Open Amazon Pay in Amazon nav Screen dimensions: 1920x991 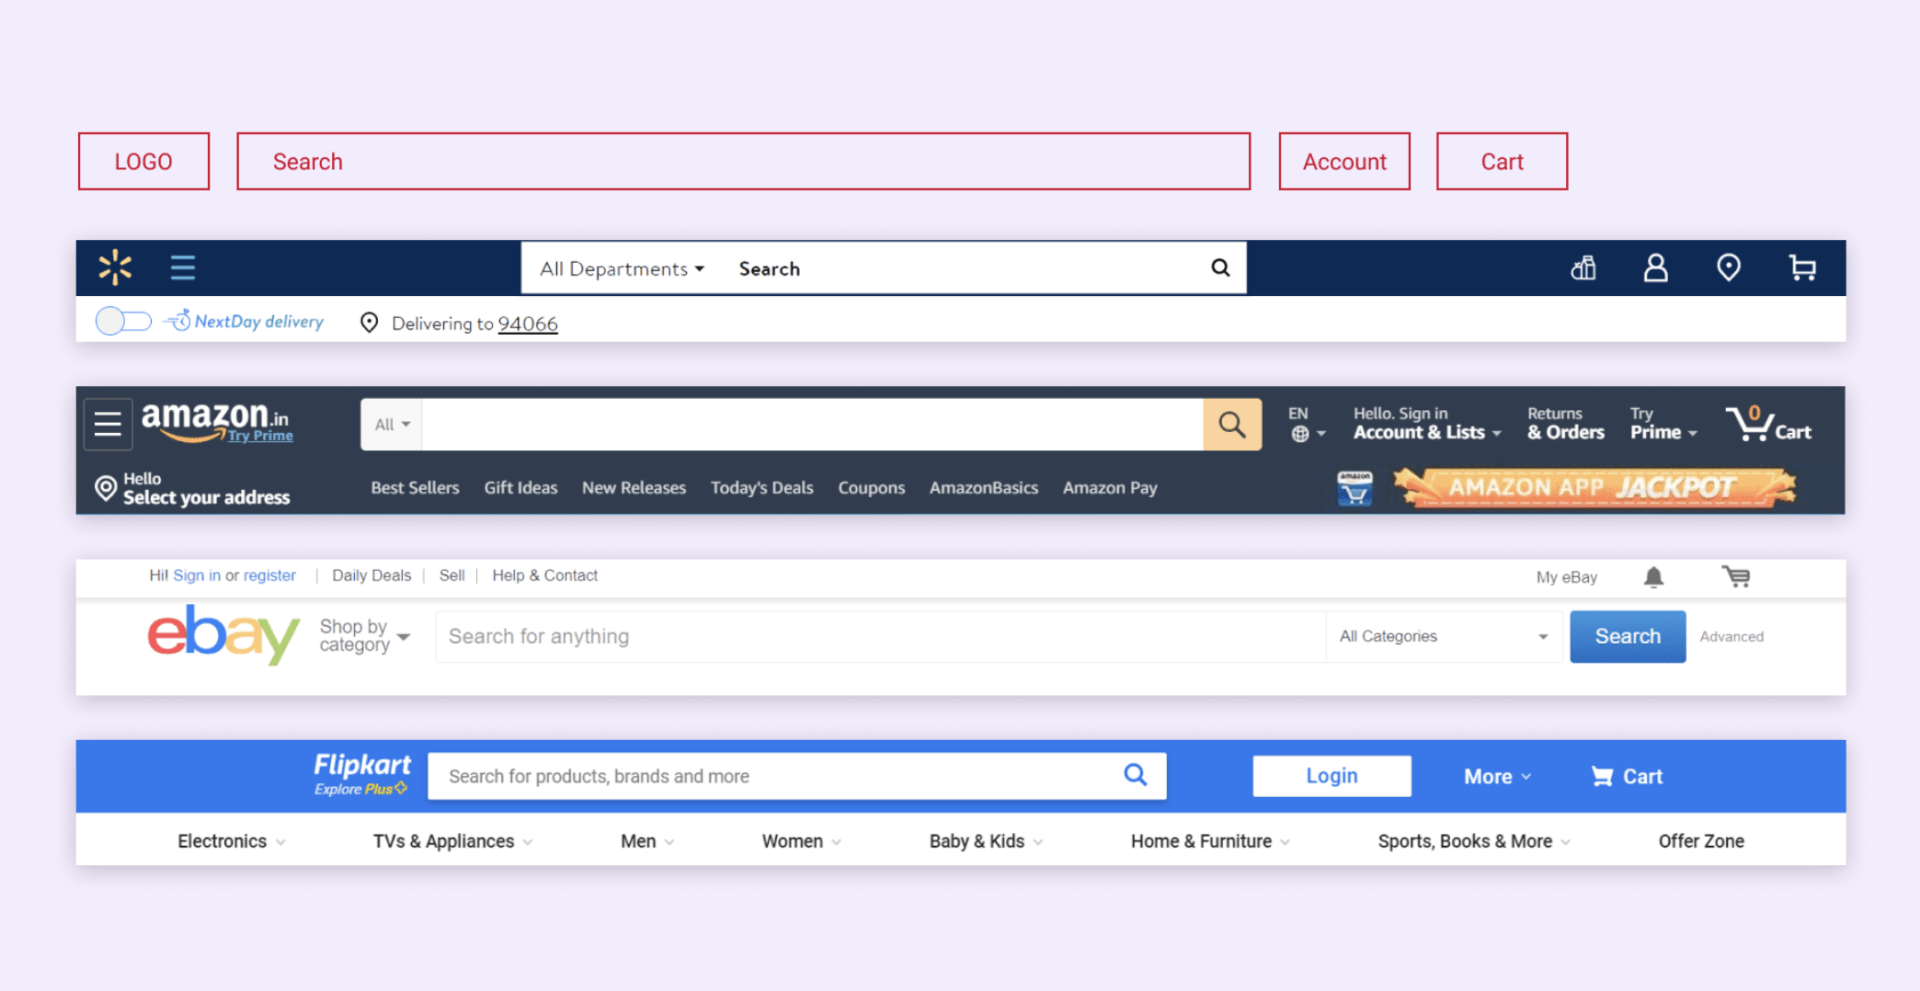[x=1110, y=488]
